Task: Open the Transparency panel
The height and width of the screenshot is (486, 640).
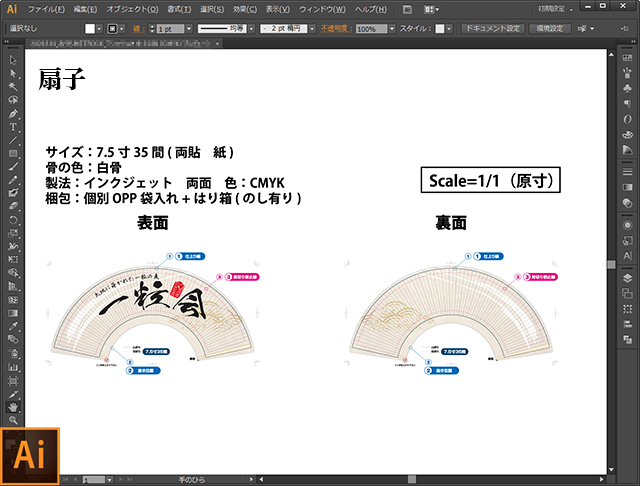Action: (x=627, y=203)
